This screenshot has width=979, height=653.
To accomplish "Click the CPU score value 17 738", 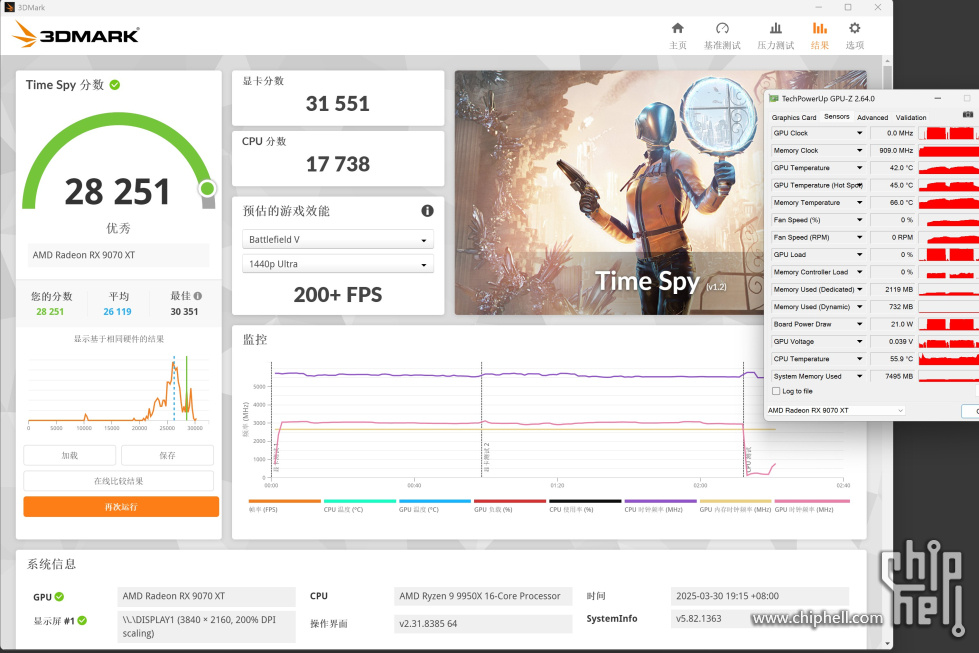I will coord(338,164).
